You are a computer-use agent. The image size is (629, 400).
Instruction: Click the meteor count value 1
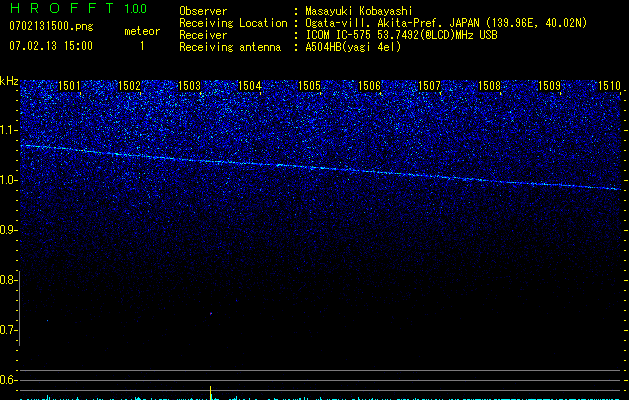pyautogui.click(x=142, y=46)
